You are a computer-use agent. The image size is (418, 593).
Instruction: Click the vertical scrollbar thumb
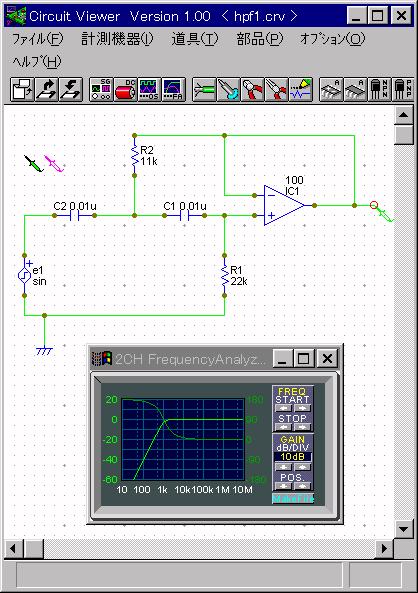click(x=403, y=134)
